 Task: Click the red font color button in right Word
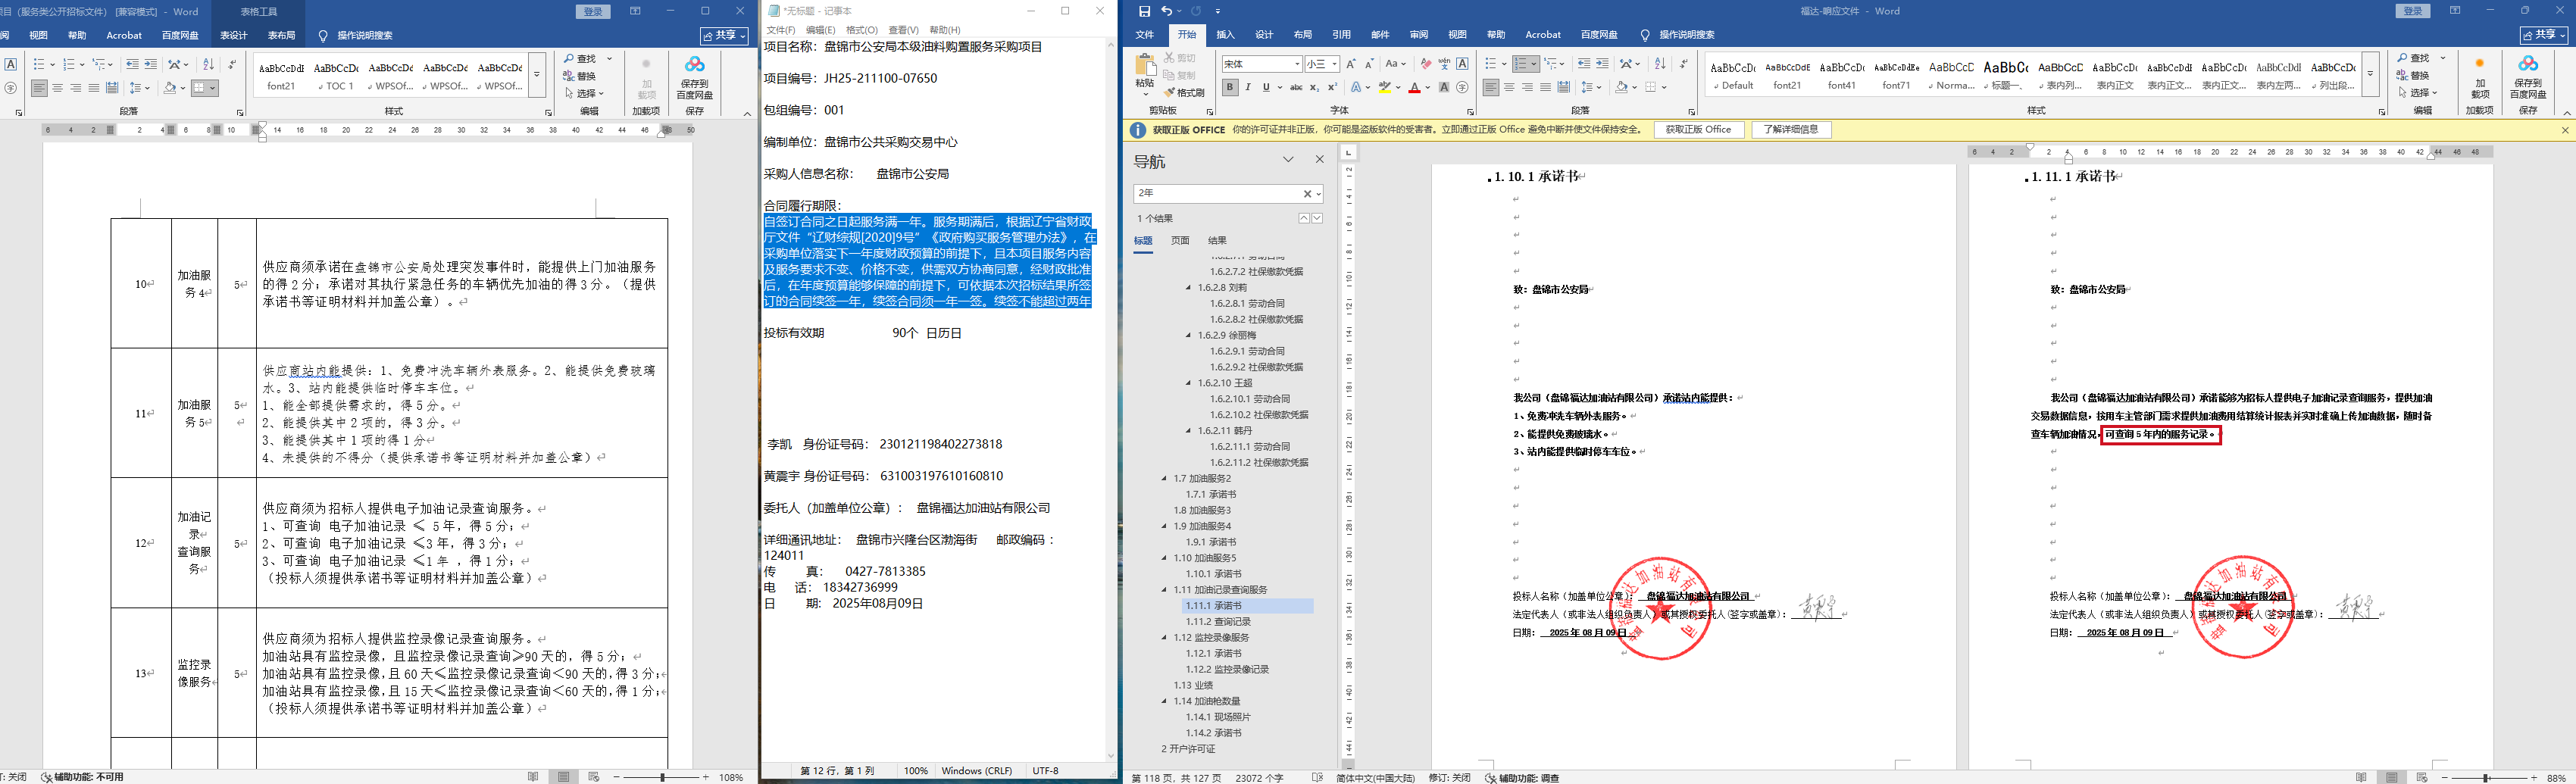pyautogui.click(x=1414, y=88)
